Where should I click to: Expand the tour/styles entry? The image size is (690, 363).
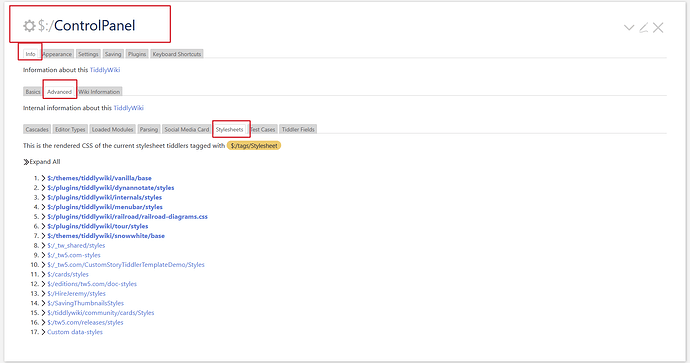44,226
